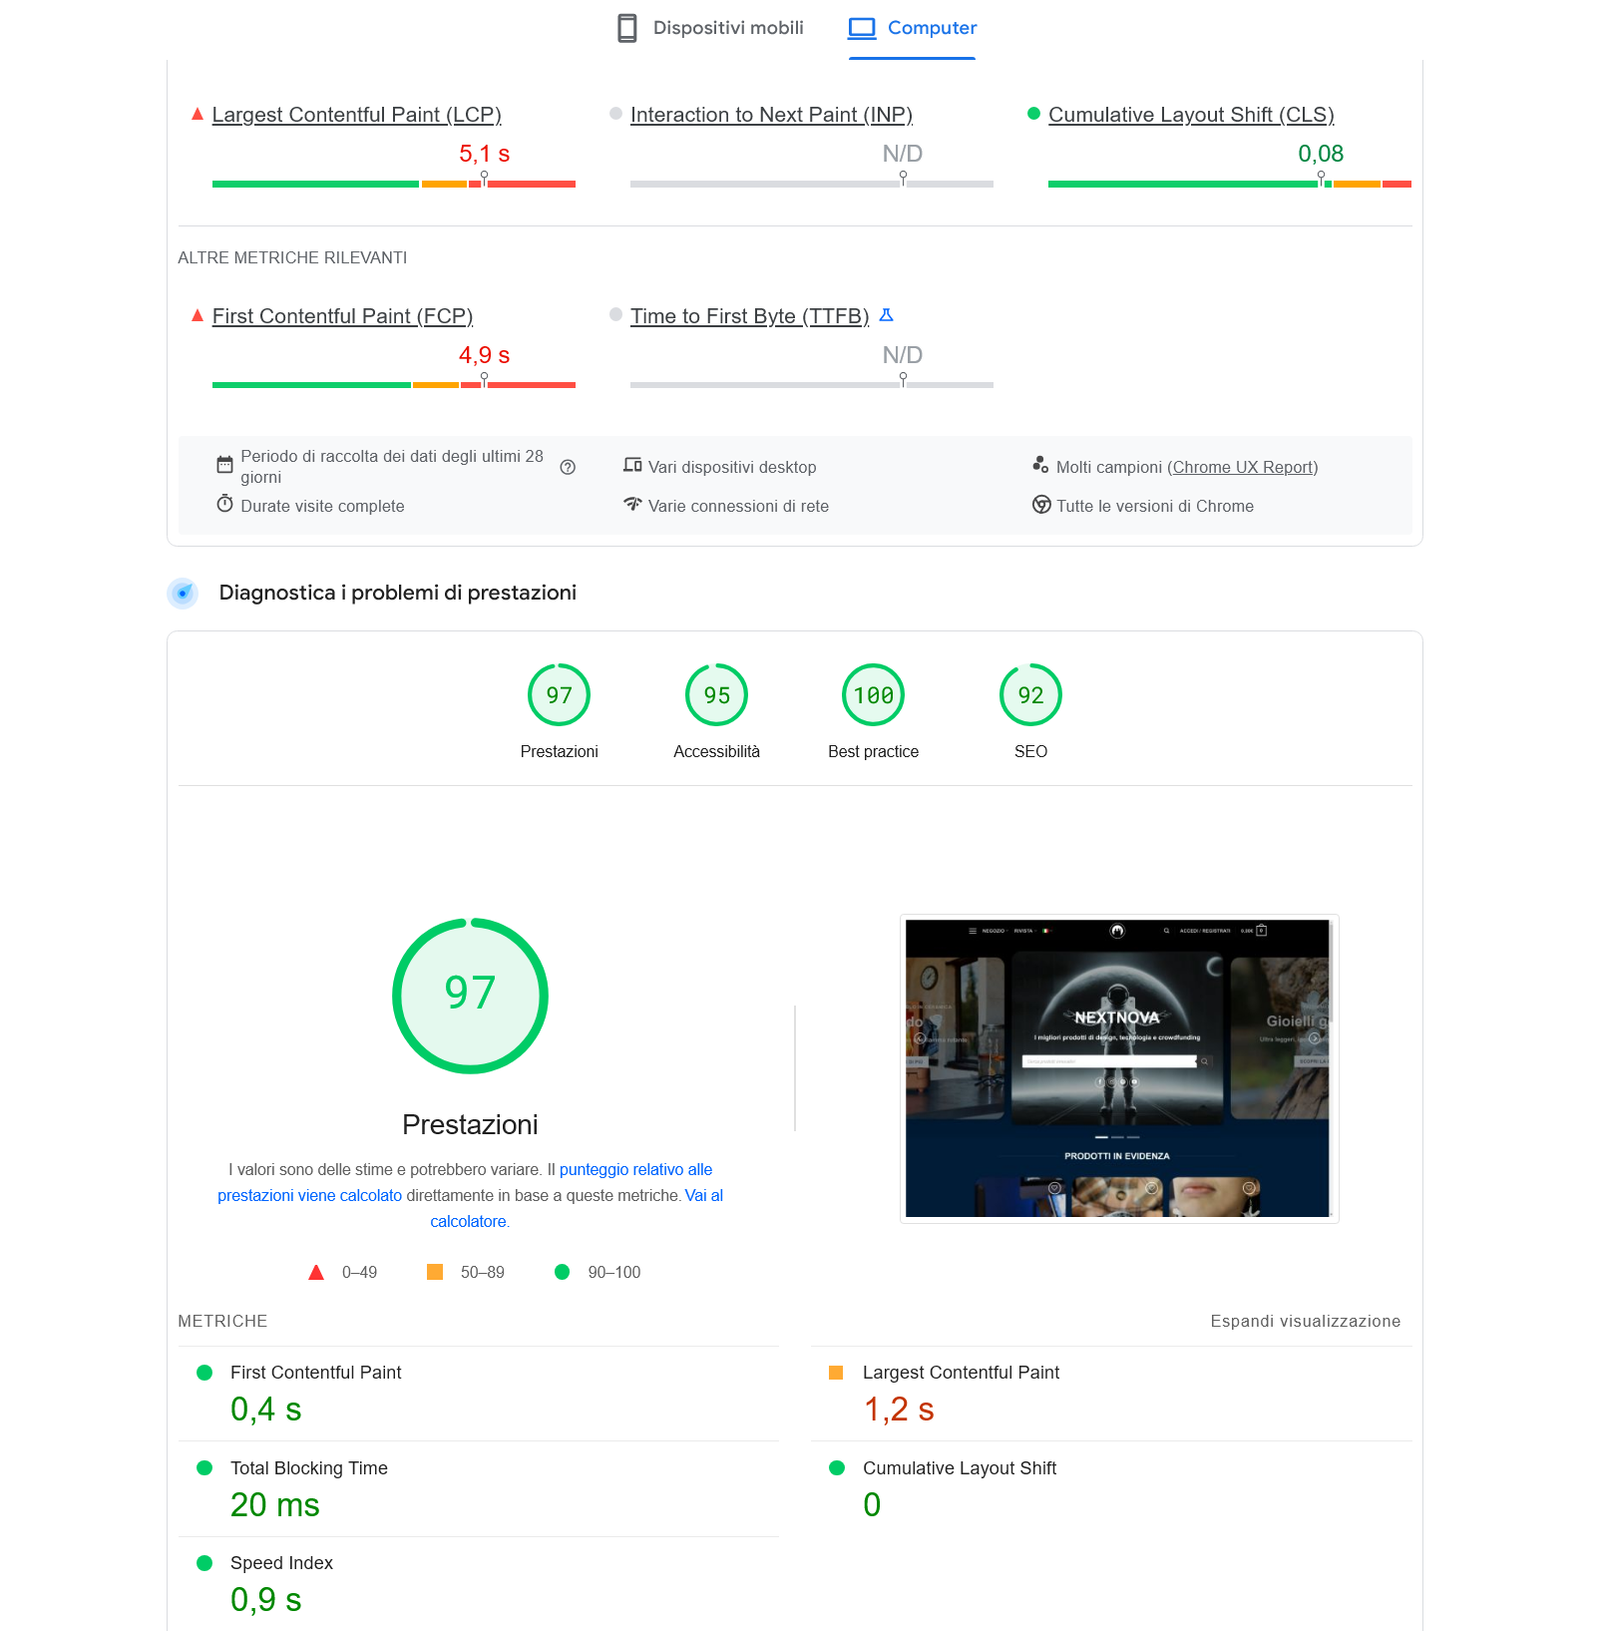Screen dimensions: 1600x1631
Task: Click the wifi icon beside Varie connessioni di rete
Action: (632, 504)
